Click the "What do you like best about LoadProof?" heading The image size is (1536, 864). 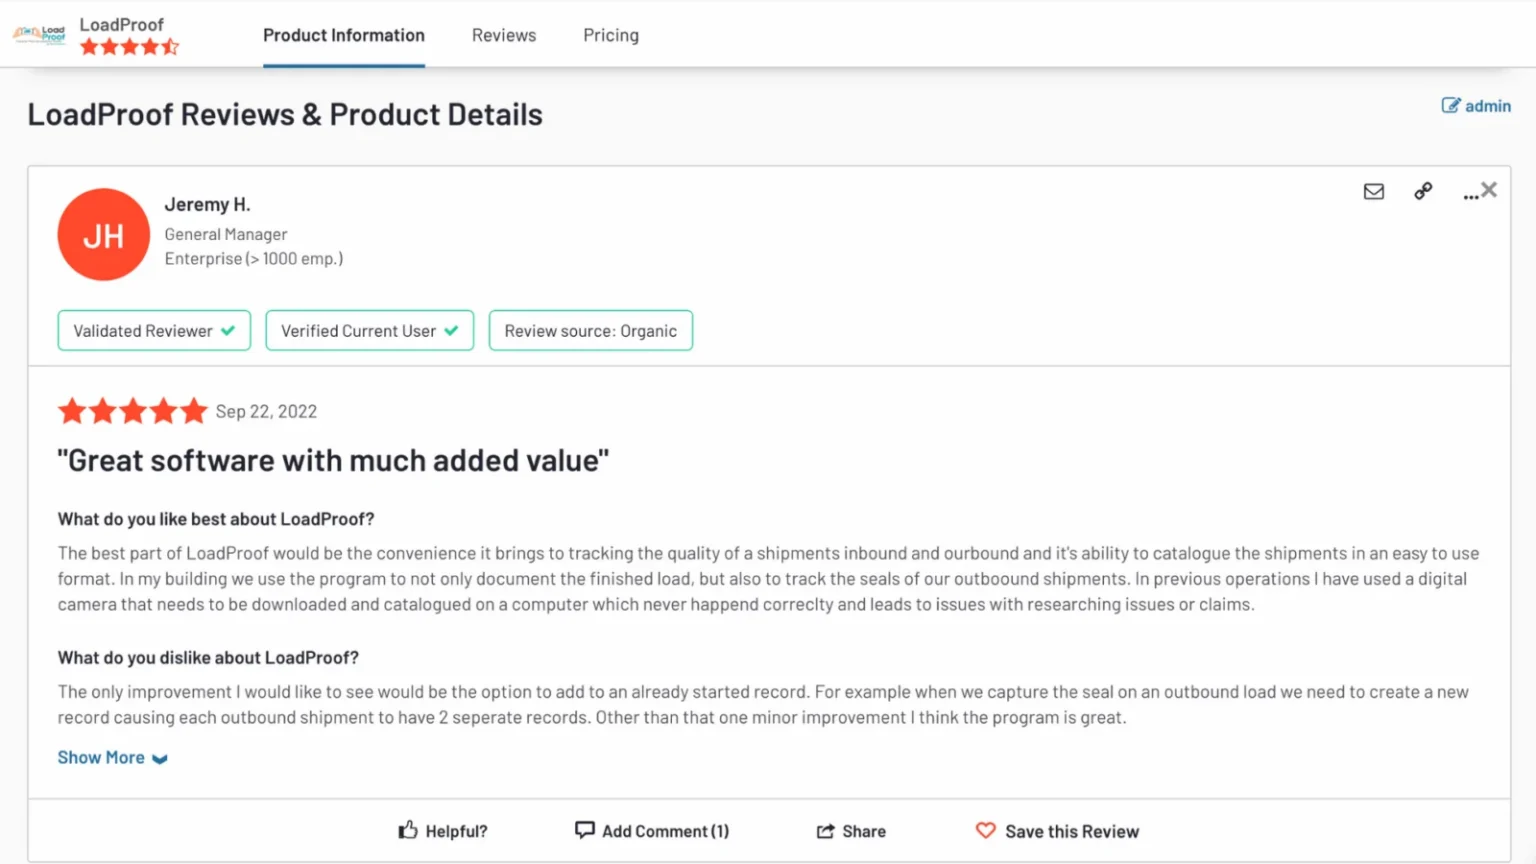[216, 519]
